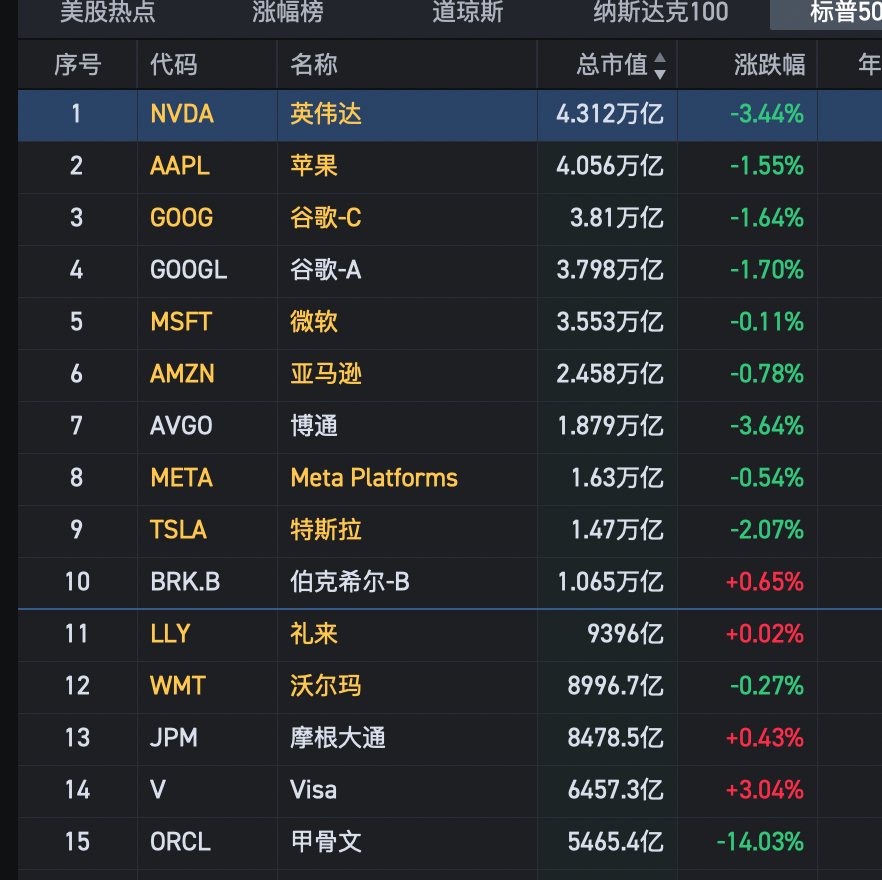Click the 谷歌-C name cell
The height and width of the screenshot is (880, 882).
(326, 218)
